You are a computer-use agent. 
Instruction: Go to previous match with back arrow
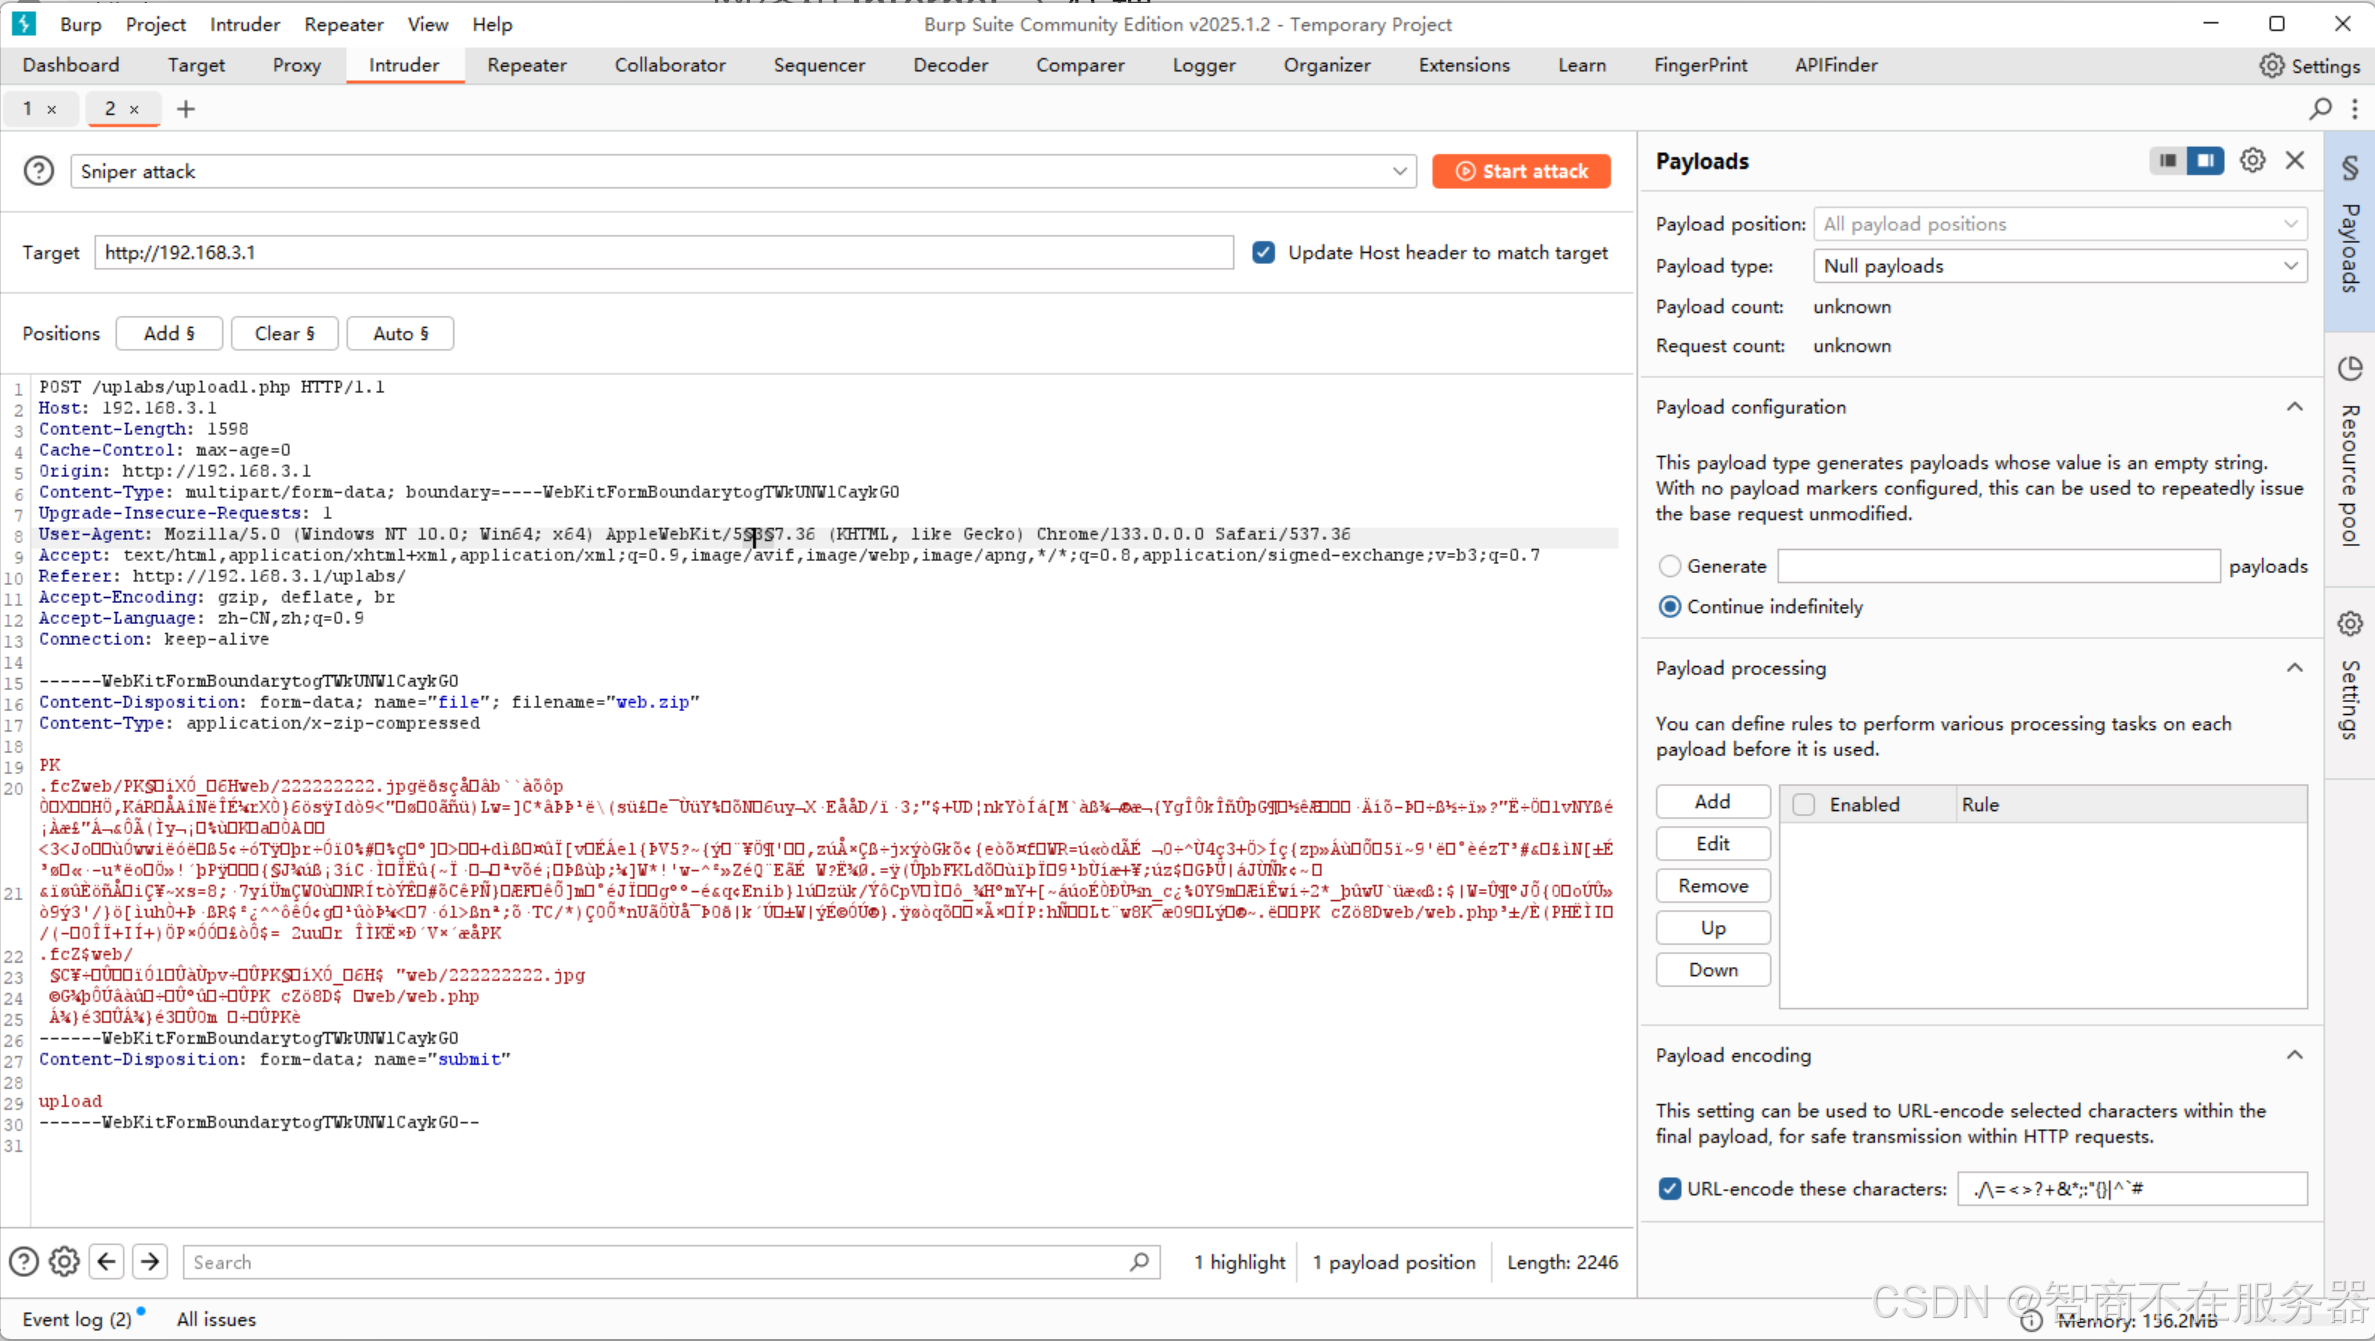coord(107,1262)
